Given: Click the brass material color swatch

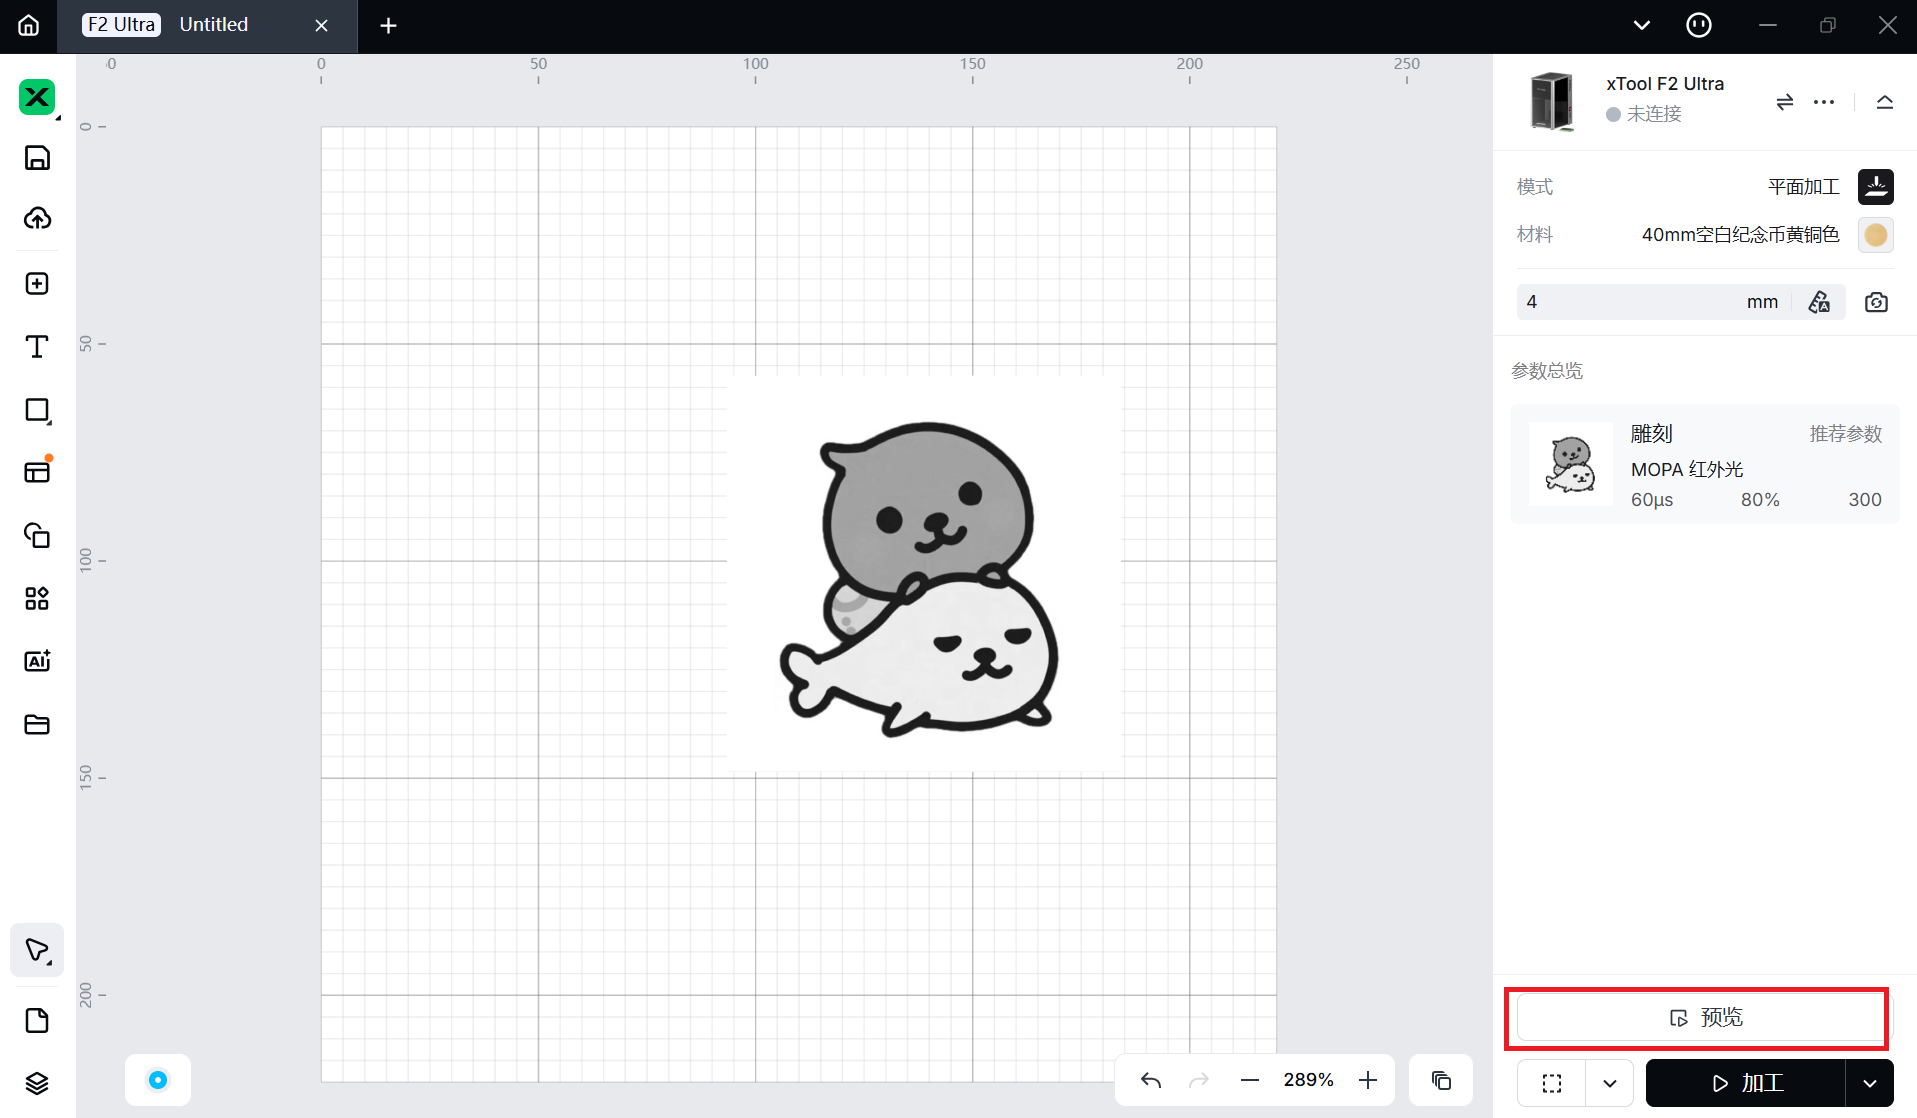Looking at the screenshot, I should [1875, 235].
